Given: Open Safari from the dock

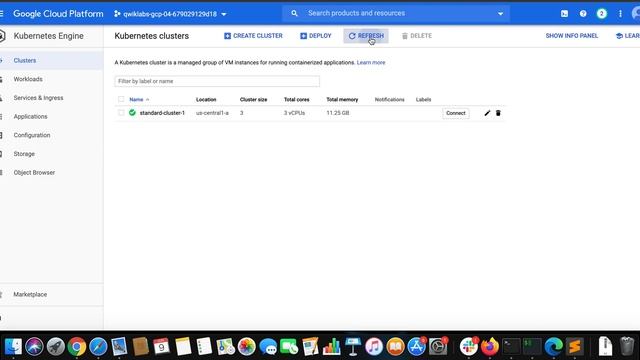Looking at the screenshot, I should [x=98, y=347].
